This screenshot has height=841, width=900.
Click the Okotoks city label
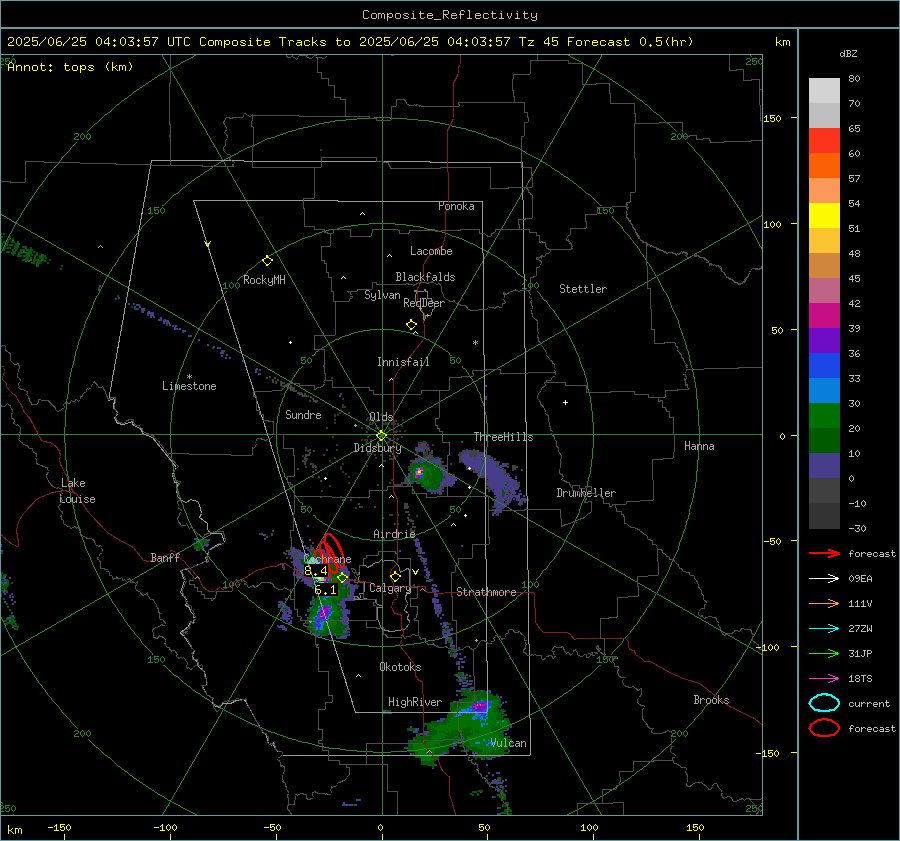[x=400, y=667]
